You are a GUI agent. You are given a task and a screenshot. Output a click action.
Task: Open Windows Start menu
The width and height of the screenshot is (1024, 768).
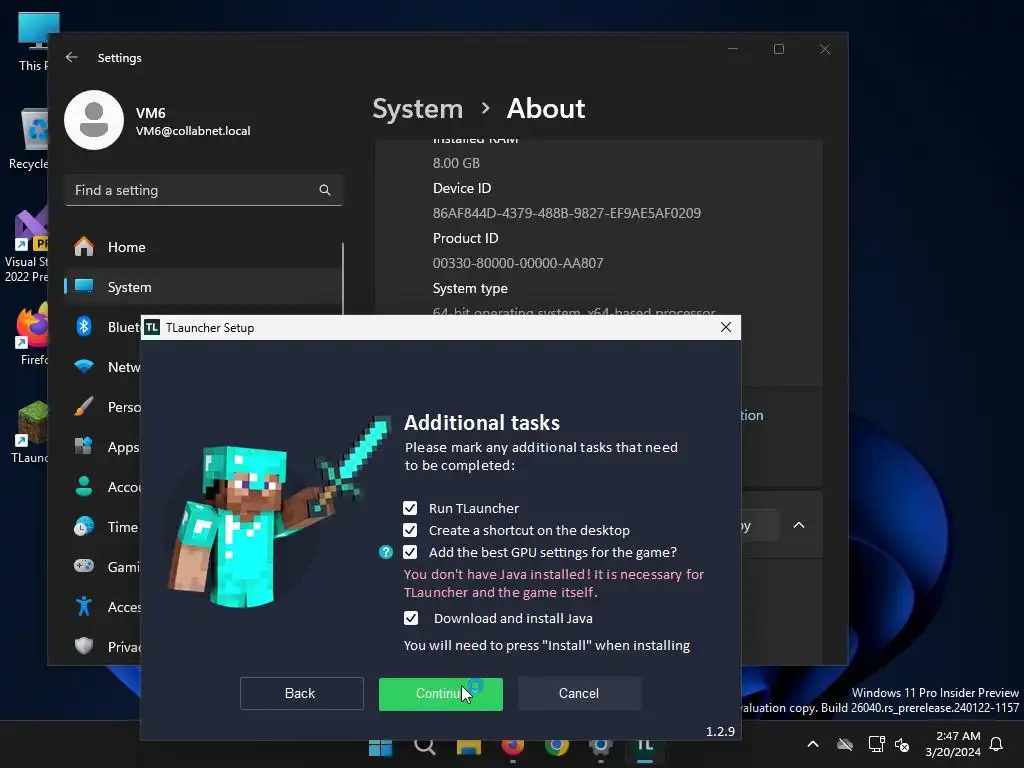[x=380, y=747]
